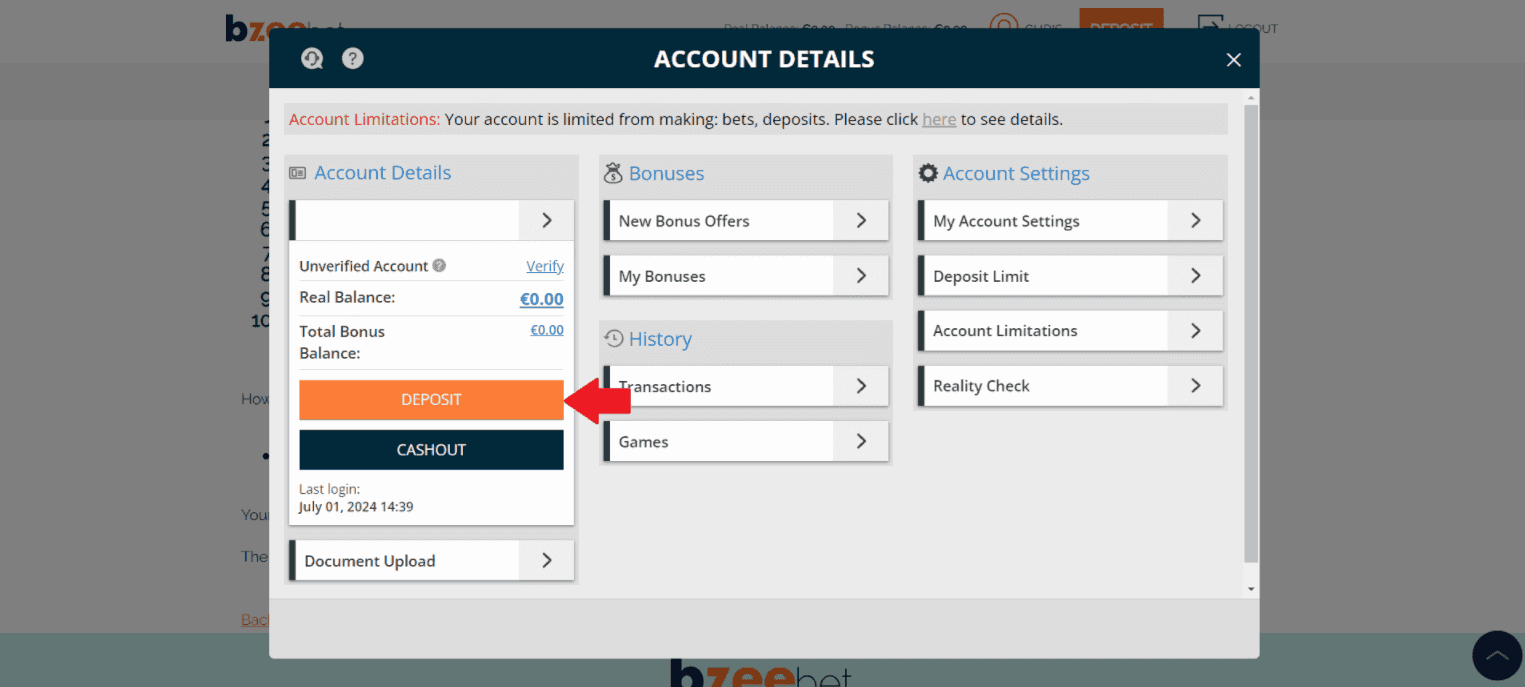
Task: Open the Games history item
Action: point(745,442)
